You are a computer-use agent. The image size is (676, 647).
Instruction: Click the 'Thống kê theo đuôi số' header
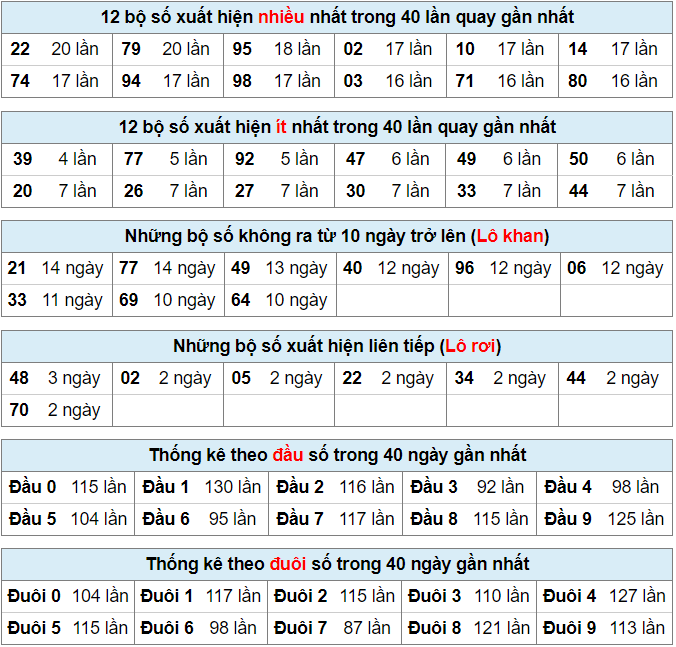337,564
